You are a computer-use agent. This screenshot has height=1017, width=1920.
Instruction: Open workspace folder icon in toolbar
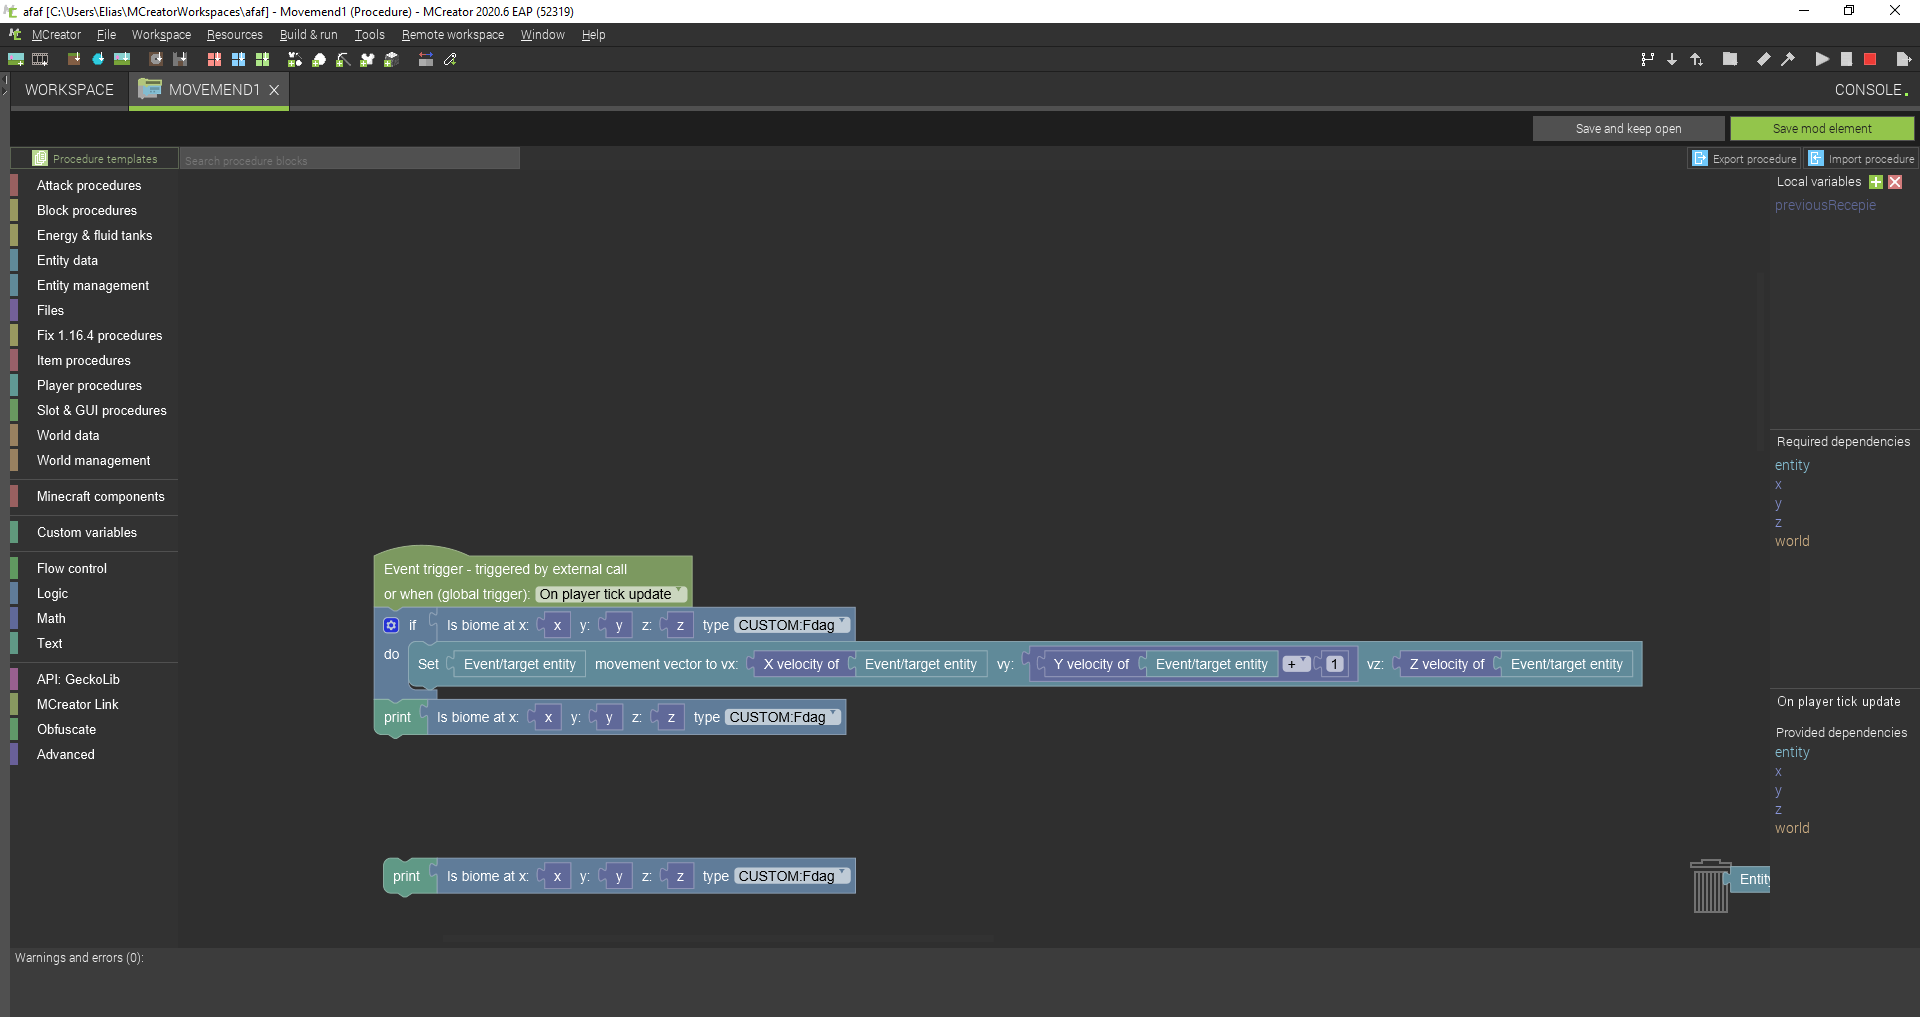[x=1729, y=59]
